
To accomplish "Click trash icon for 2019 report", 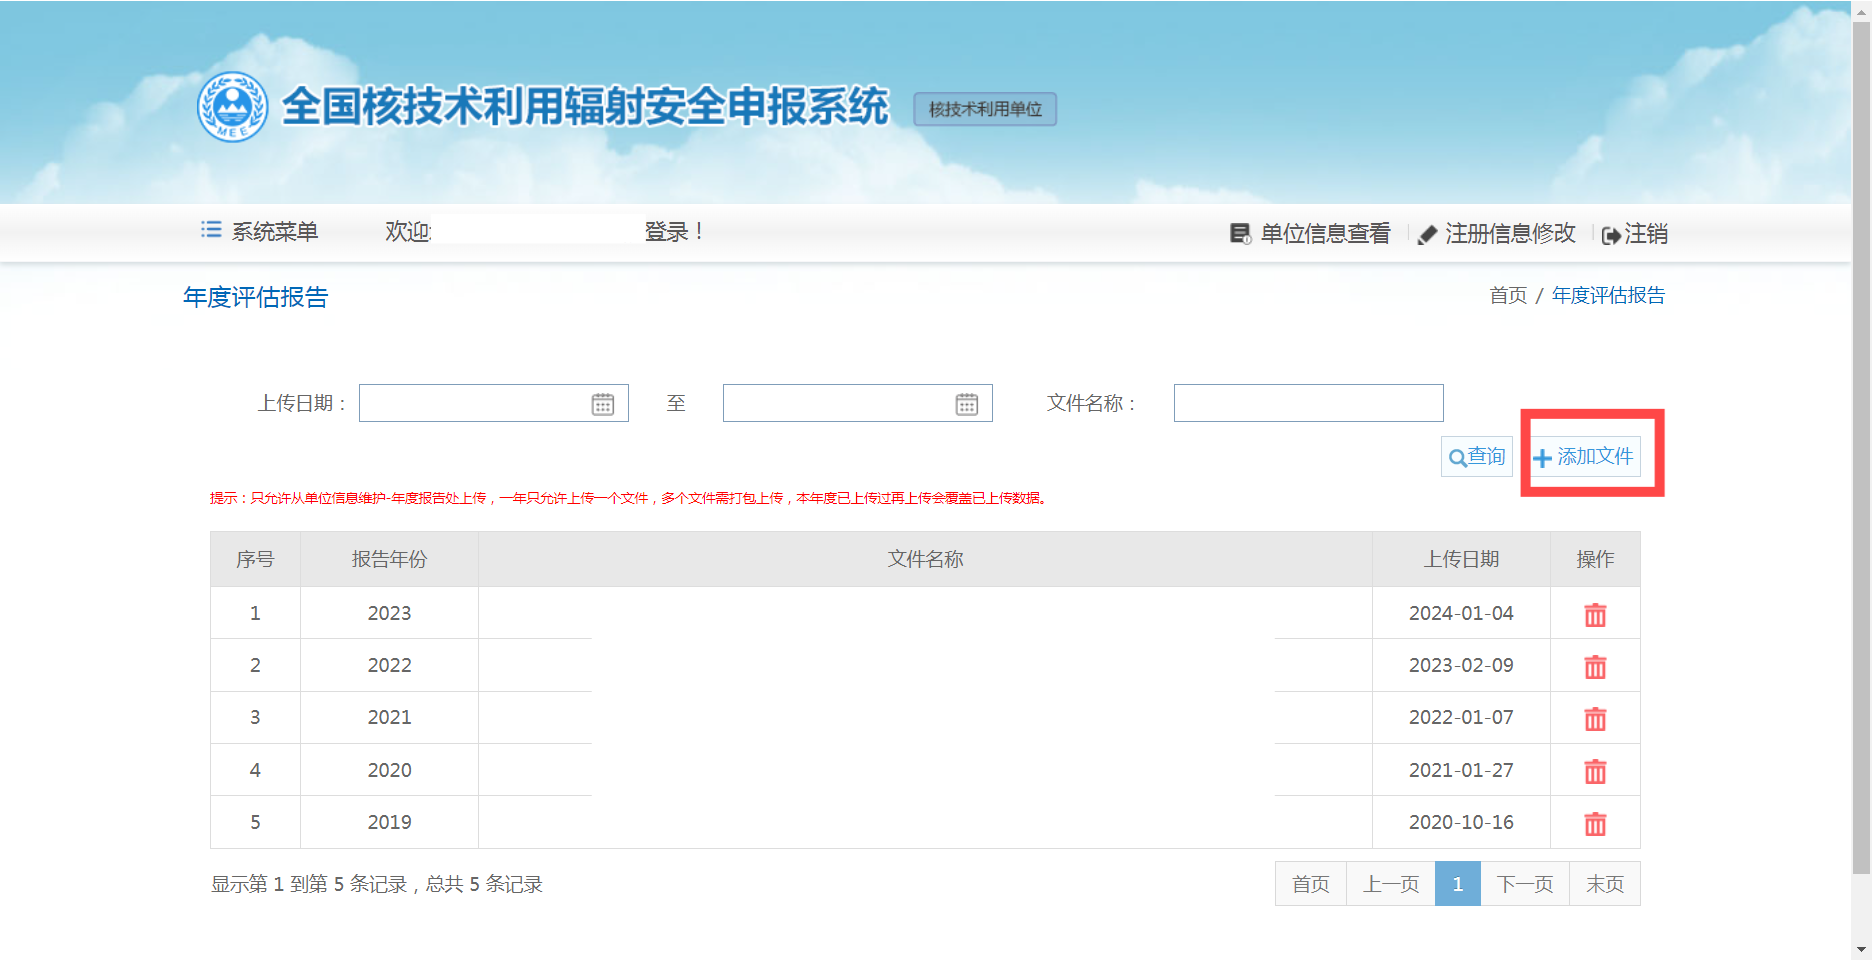I will (x=1595, y=823).
